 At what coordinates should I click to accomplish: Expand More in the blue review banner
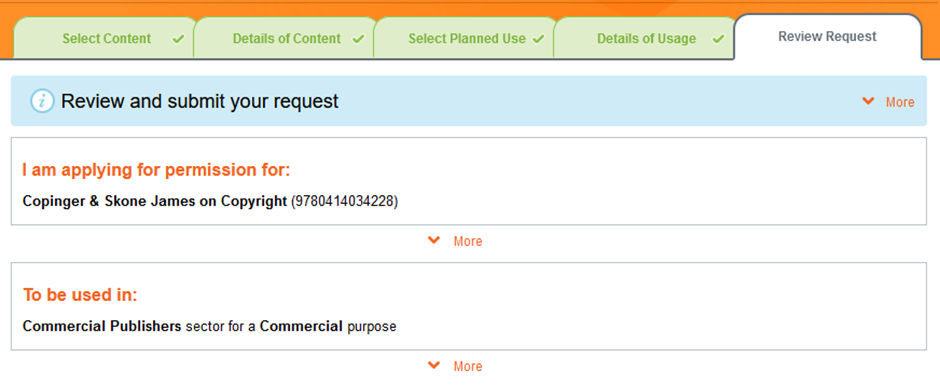pyautogui.click(x=888, y=102)
